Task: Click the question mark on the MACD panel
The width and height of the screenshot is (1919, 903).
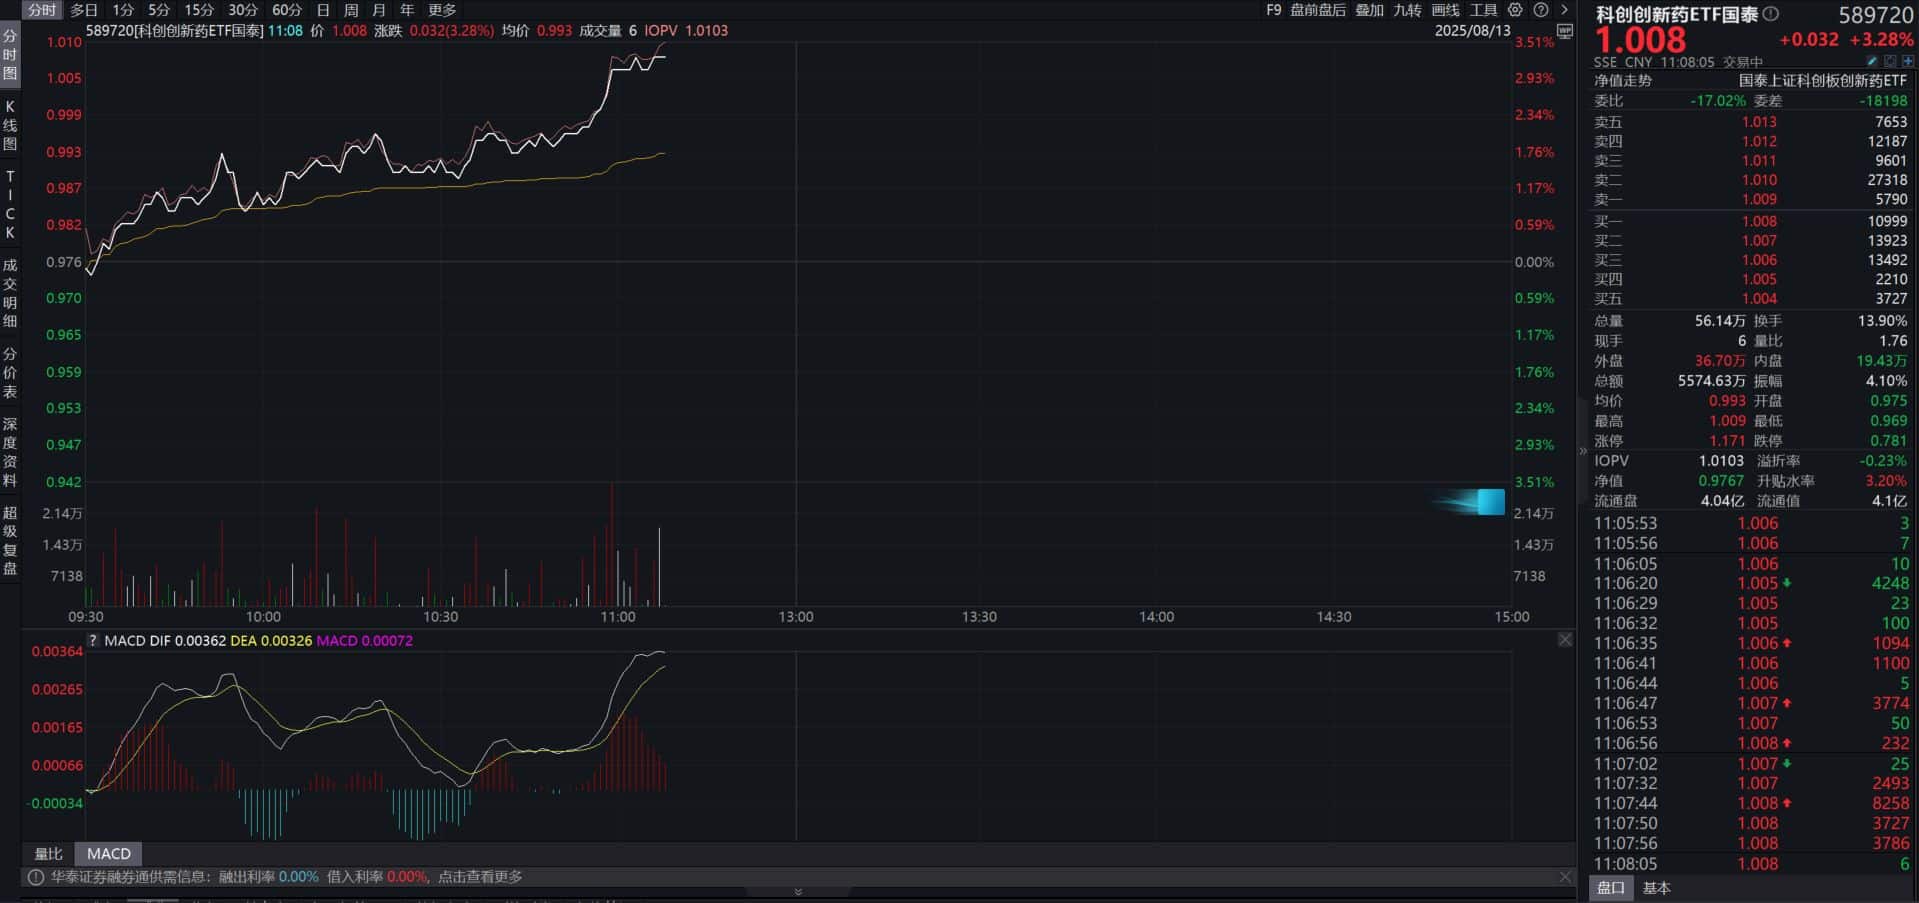Action: coord(92,640)
